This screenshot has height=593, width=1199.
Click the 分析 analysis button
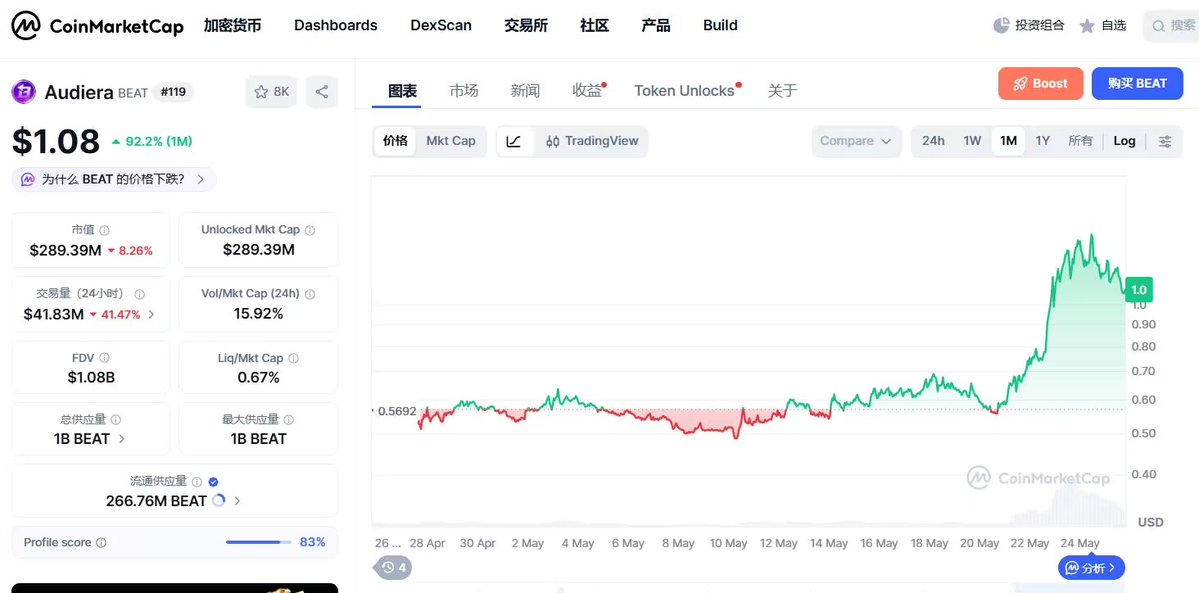tap(1092, 569)
